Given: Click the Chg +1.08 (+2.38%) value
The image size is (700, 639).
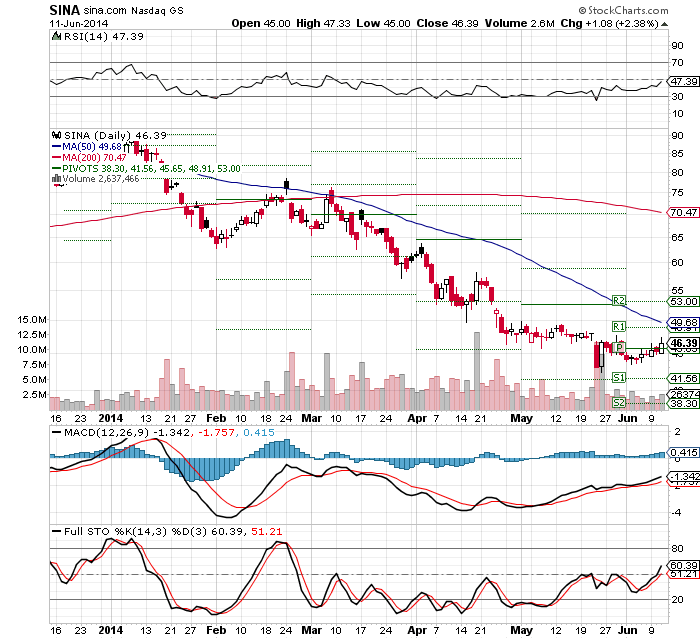Looking at the screenshot, I should (609, 23).
